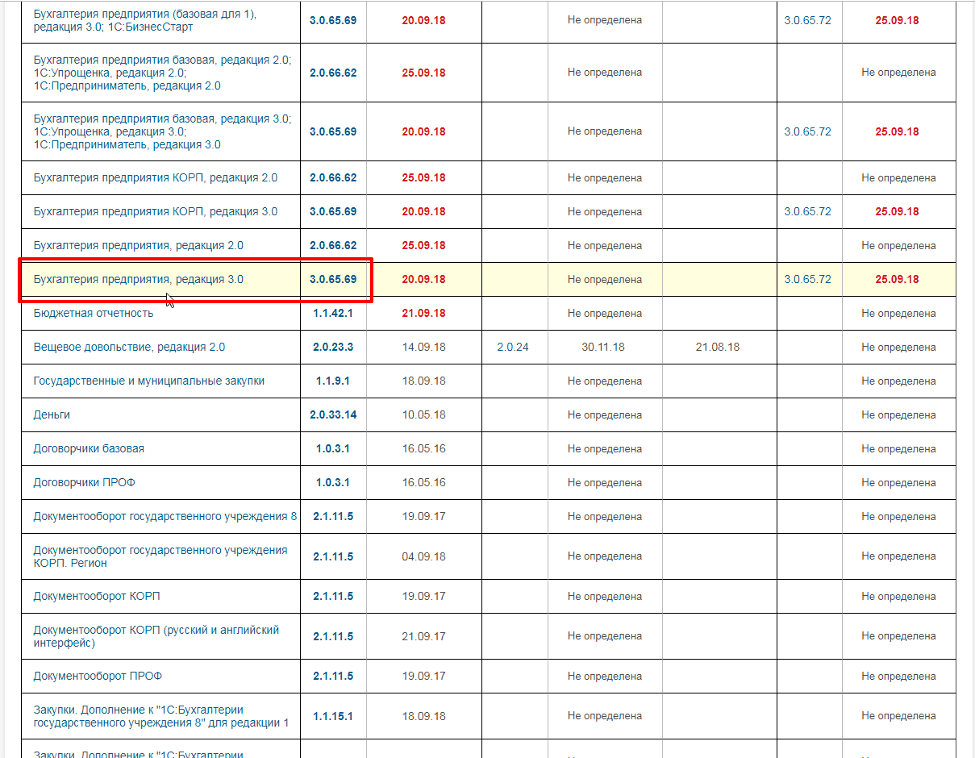Select version 2.1.11.5 of Документооборот ПРОФ
The image size is (977, 758).
334,675
